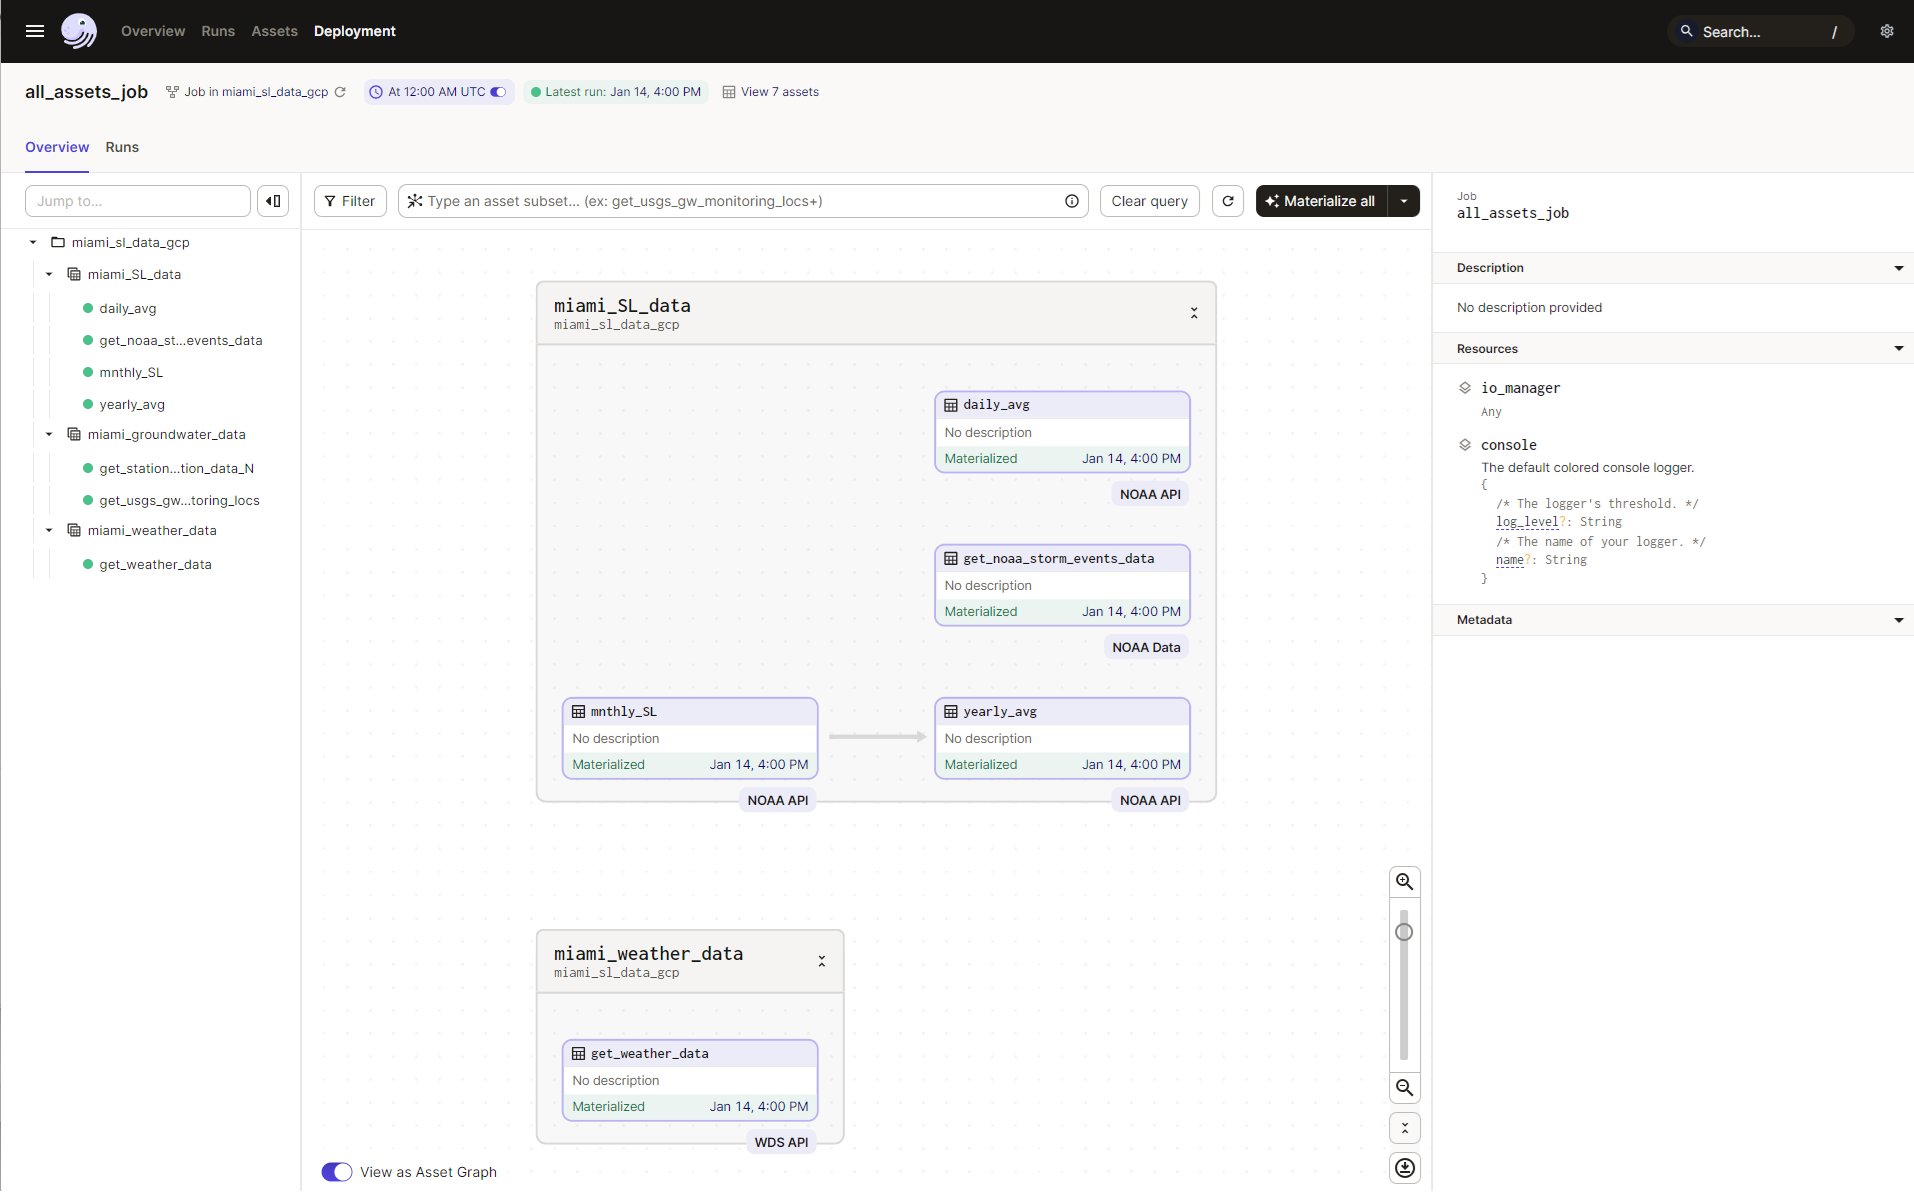Select get_usgs_gw...toring_locs tree item
1914x1192 pixels.
pos(180,501)
